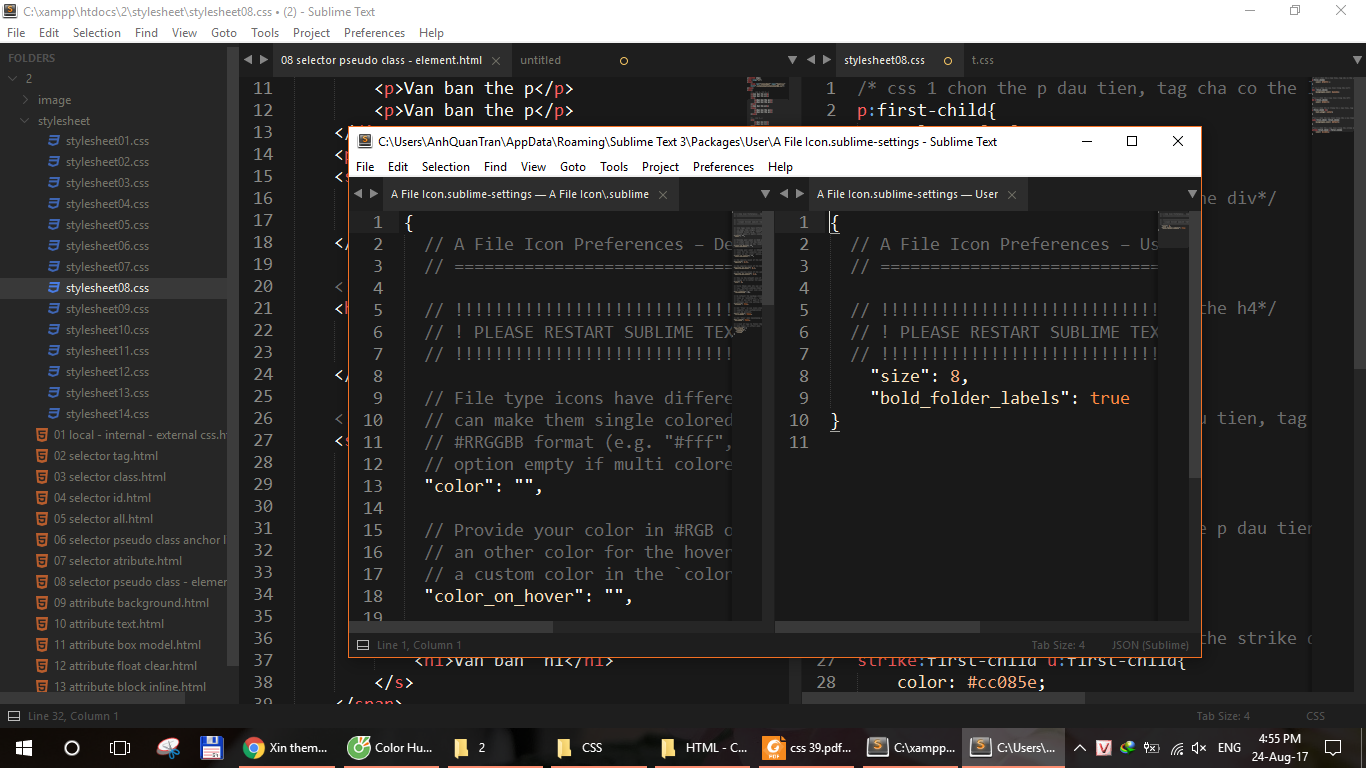Screen dimensions: 1366x768
Task: Open Tools menu in the settings window
Action: tap(614, 167)
